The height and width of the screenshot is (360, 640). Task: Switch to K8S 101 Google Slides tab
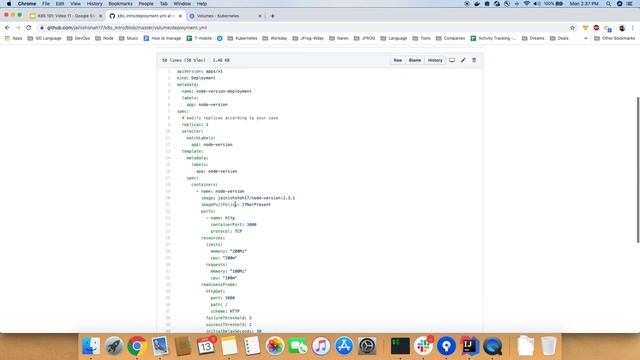tap(65, 16)
